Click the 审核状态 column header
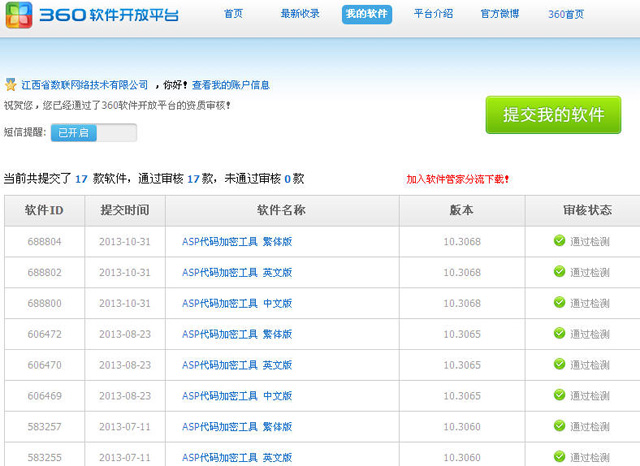Screen dimensions: 640x466 (583, 210)
